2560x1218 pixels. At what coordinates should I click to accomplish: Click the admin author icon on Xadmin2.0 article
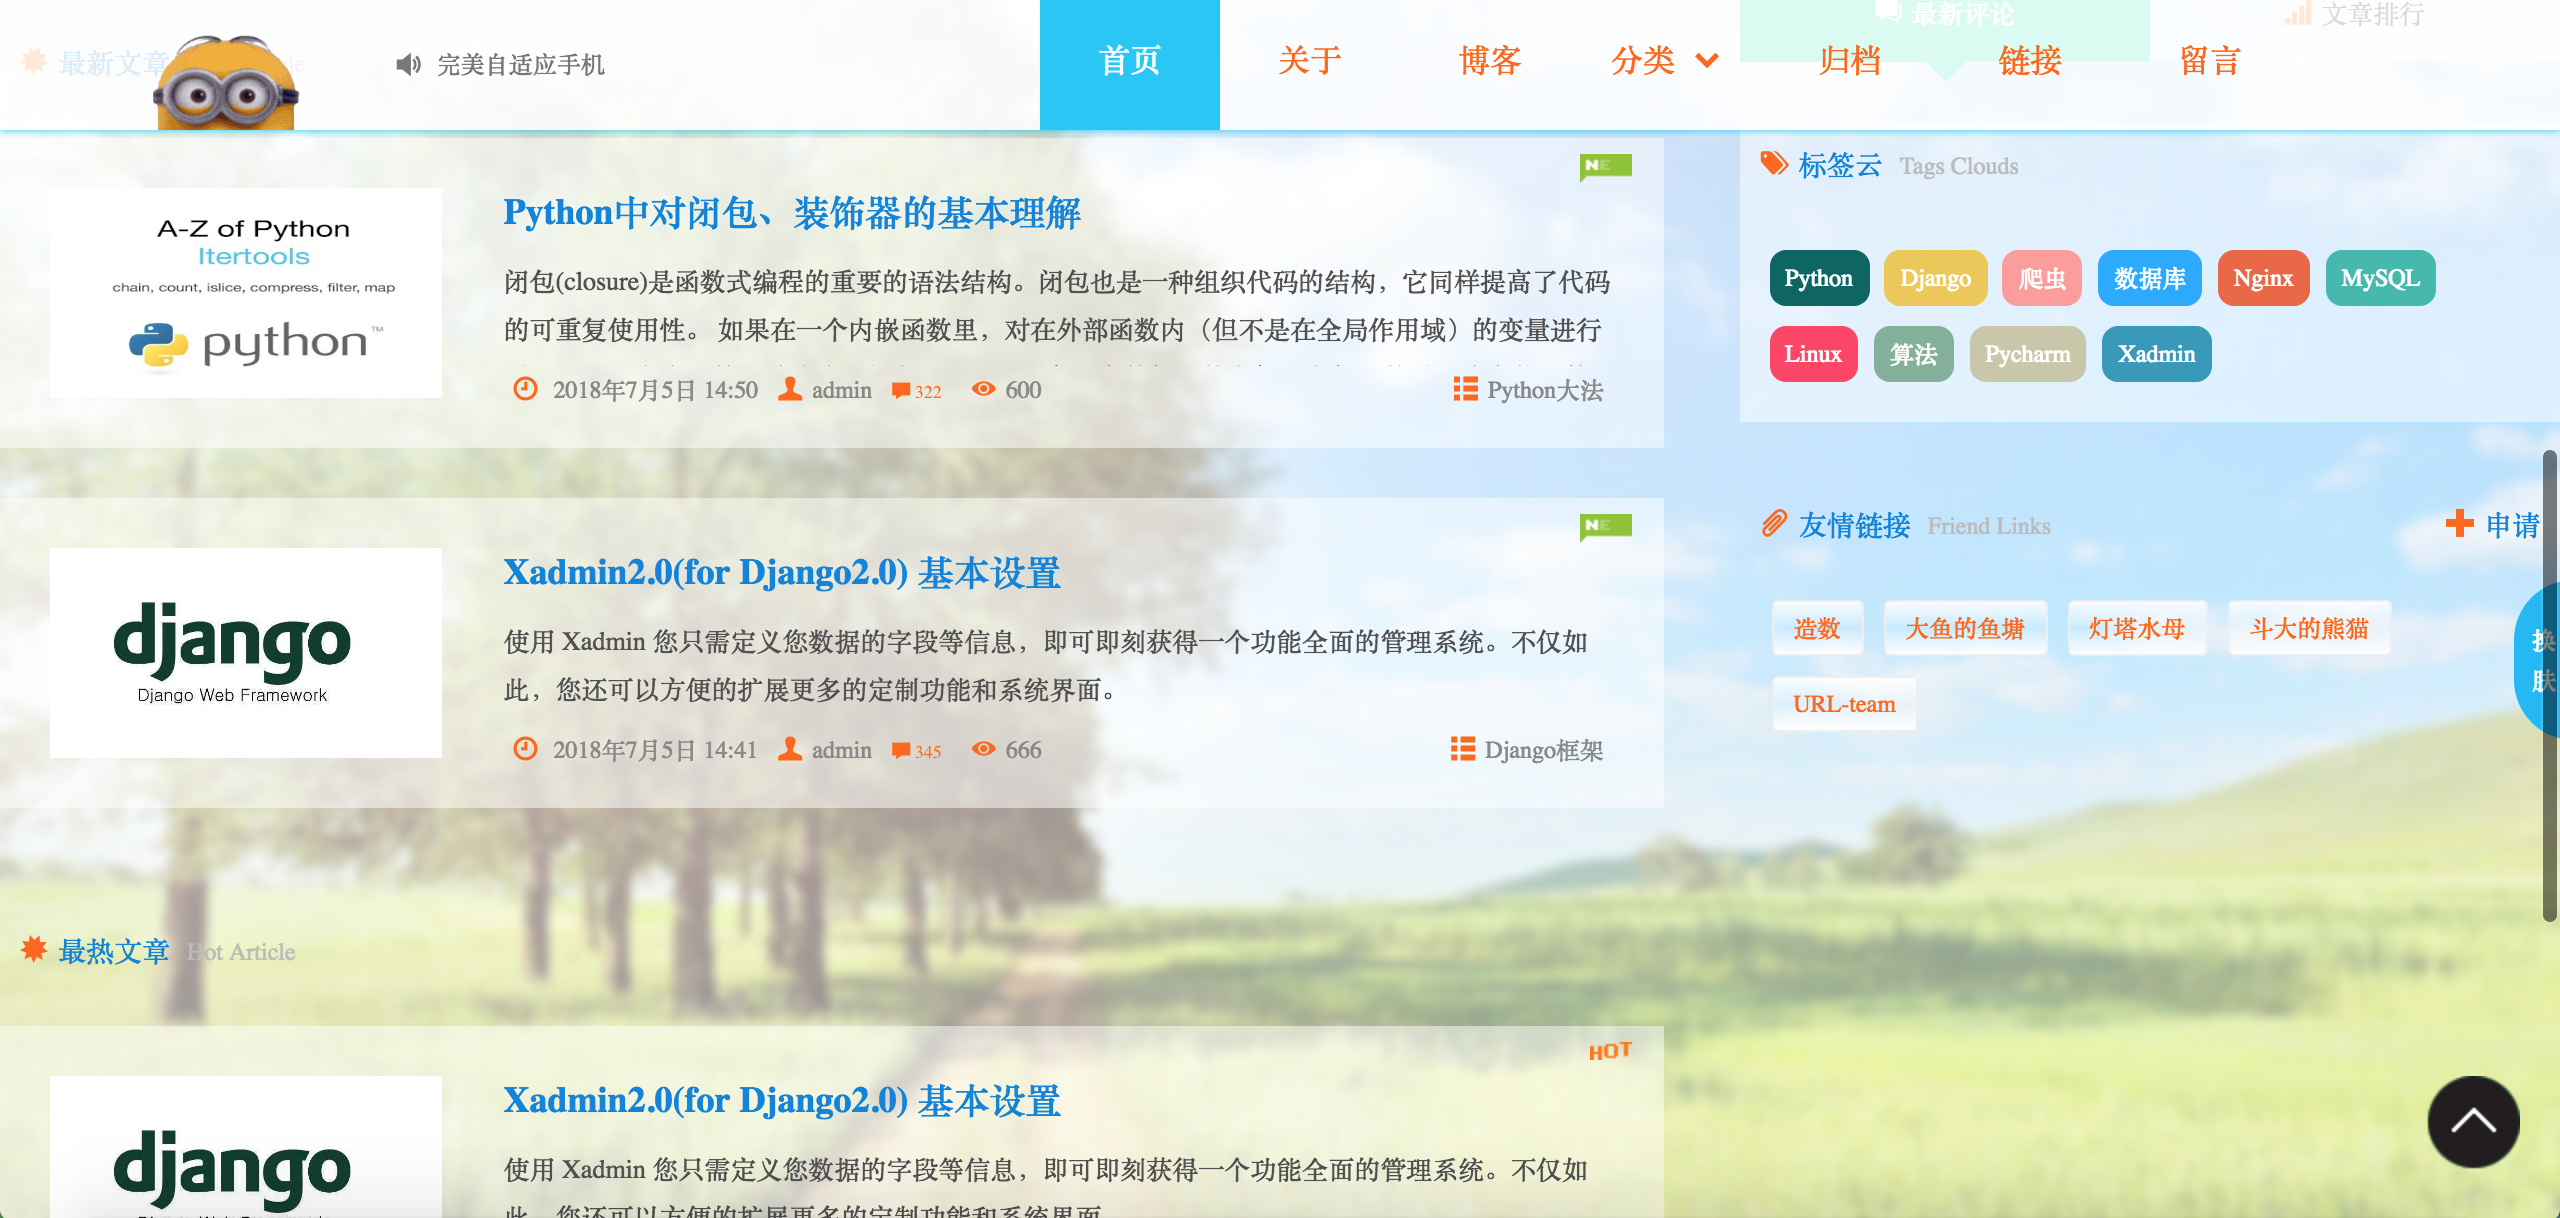[790, 749]
